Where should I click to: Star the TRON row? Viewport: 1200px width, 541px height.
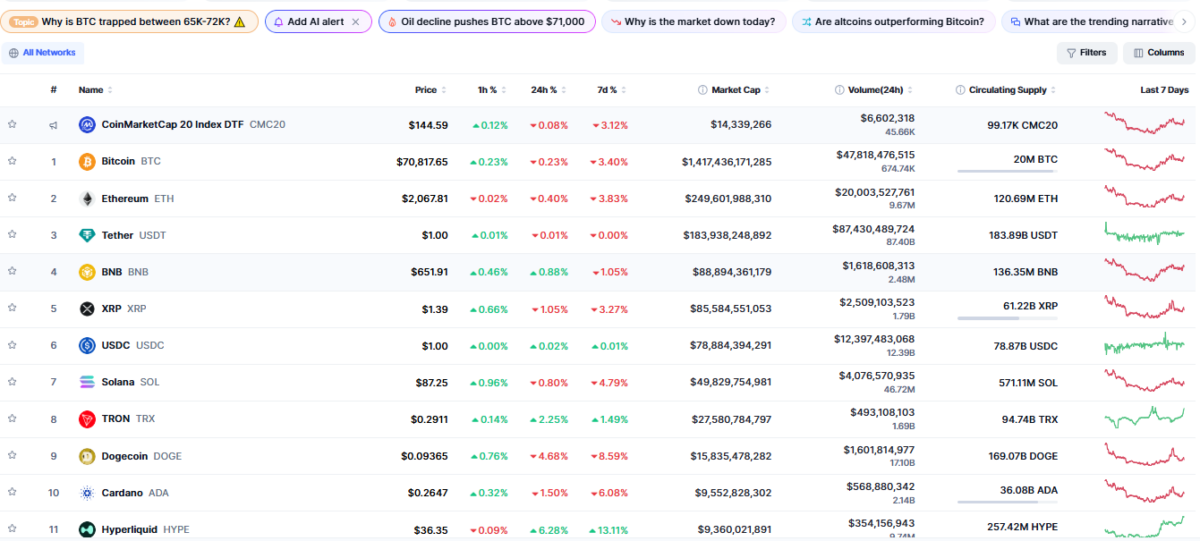[x=12, y=418]
